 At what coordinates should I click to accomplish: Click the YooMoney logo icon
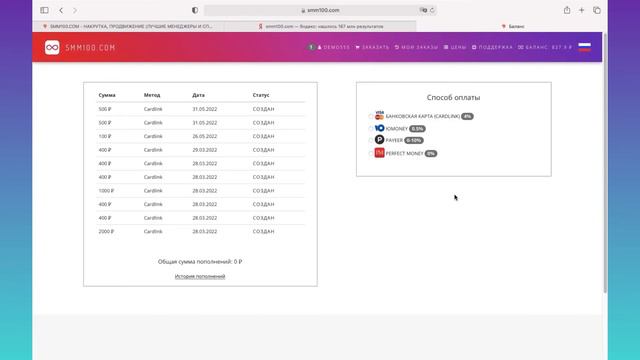[380, 128]
